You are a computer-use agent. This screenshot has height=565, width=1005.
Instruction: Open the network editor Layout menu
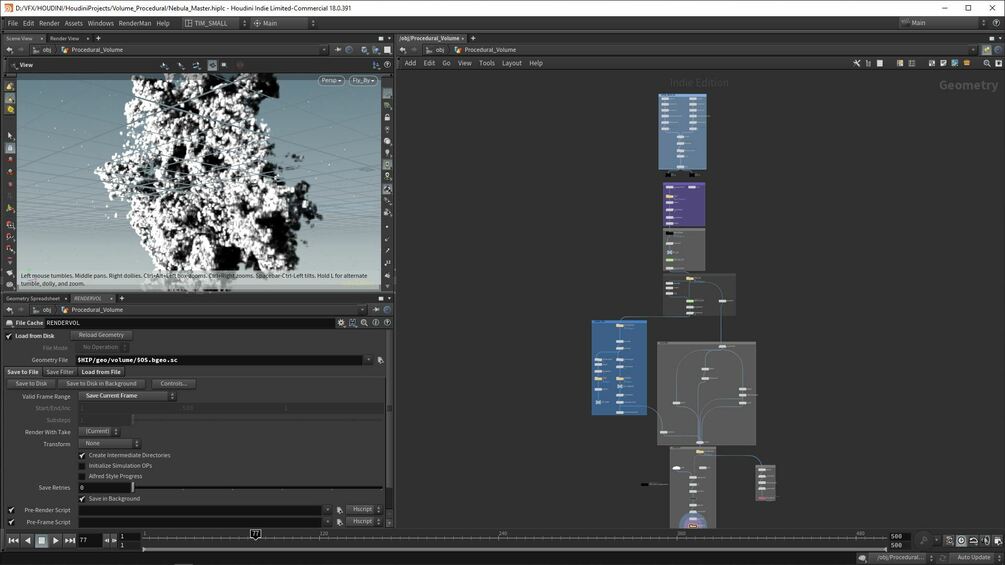click(x=511, y=63)
